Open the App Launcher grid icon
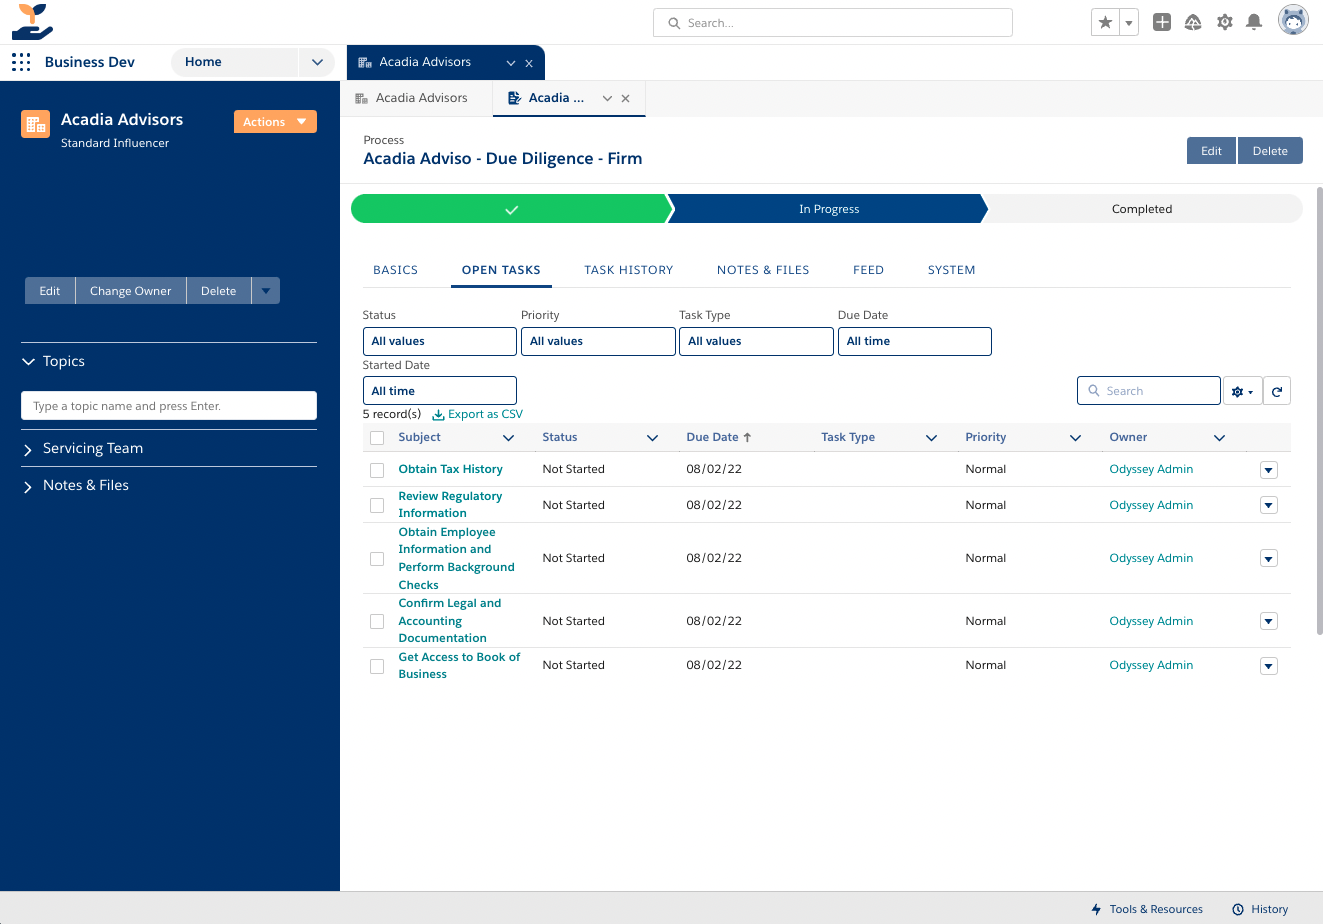Image resolution: width=1323 pixels, height=924 pixels. (x=21, y=62)
